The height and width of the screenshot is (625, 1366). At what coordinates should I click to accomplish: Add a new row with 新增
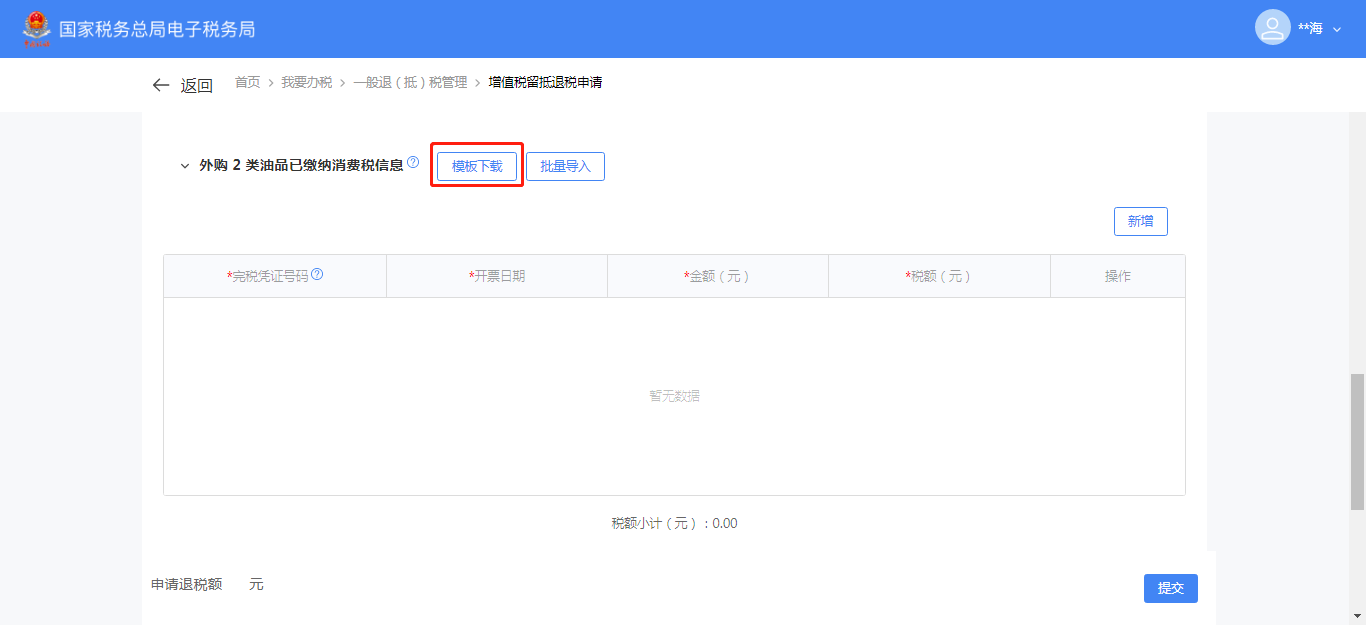click(1140, 221)
